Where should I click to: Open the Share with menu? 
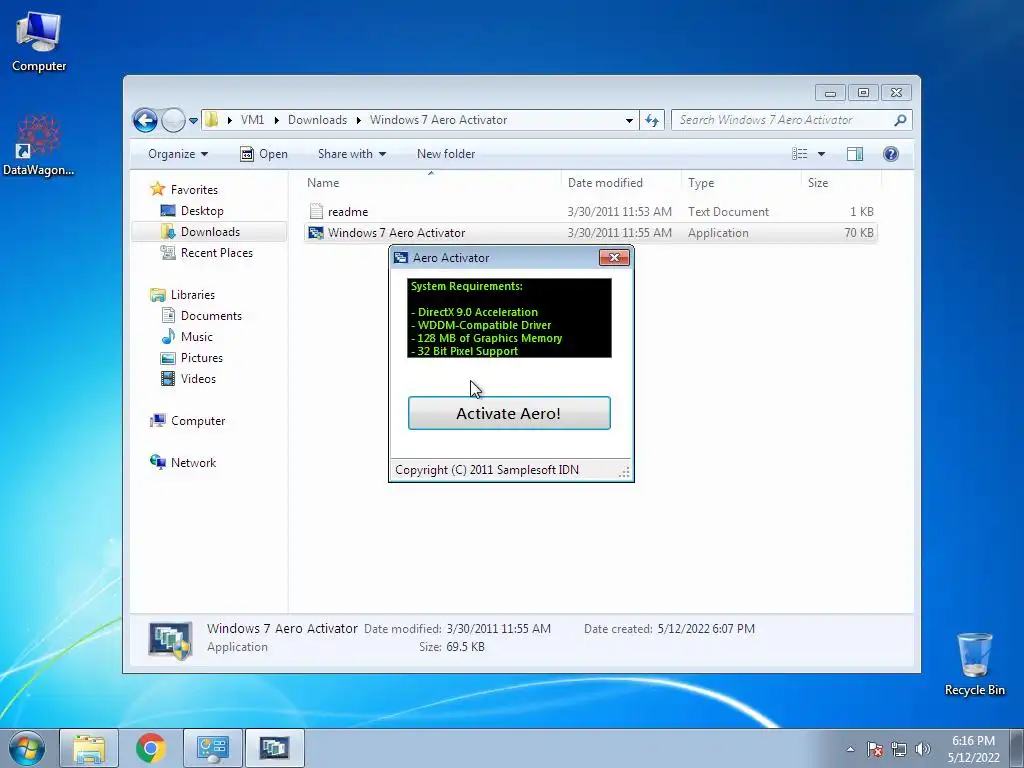tap(351, 154)
